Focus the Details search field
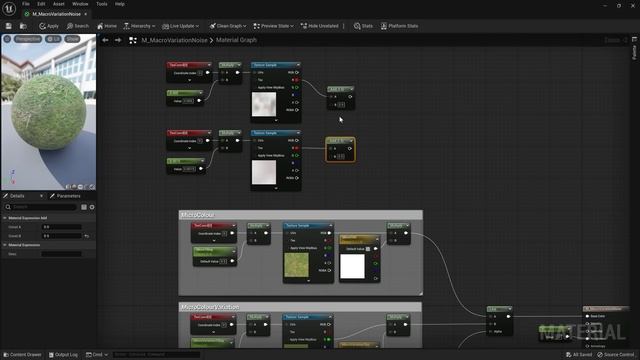This screenshot has height=360, width=640. pos(41,207)
